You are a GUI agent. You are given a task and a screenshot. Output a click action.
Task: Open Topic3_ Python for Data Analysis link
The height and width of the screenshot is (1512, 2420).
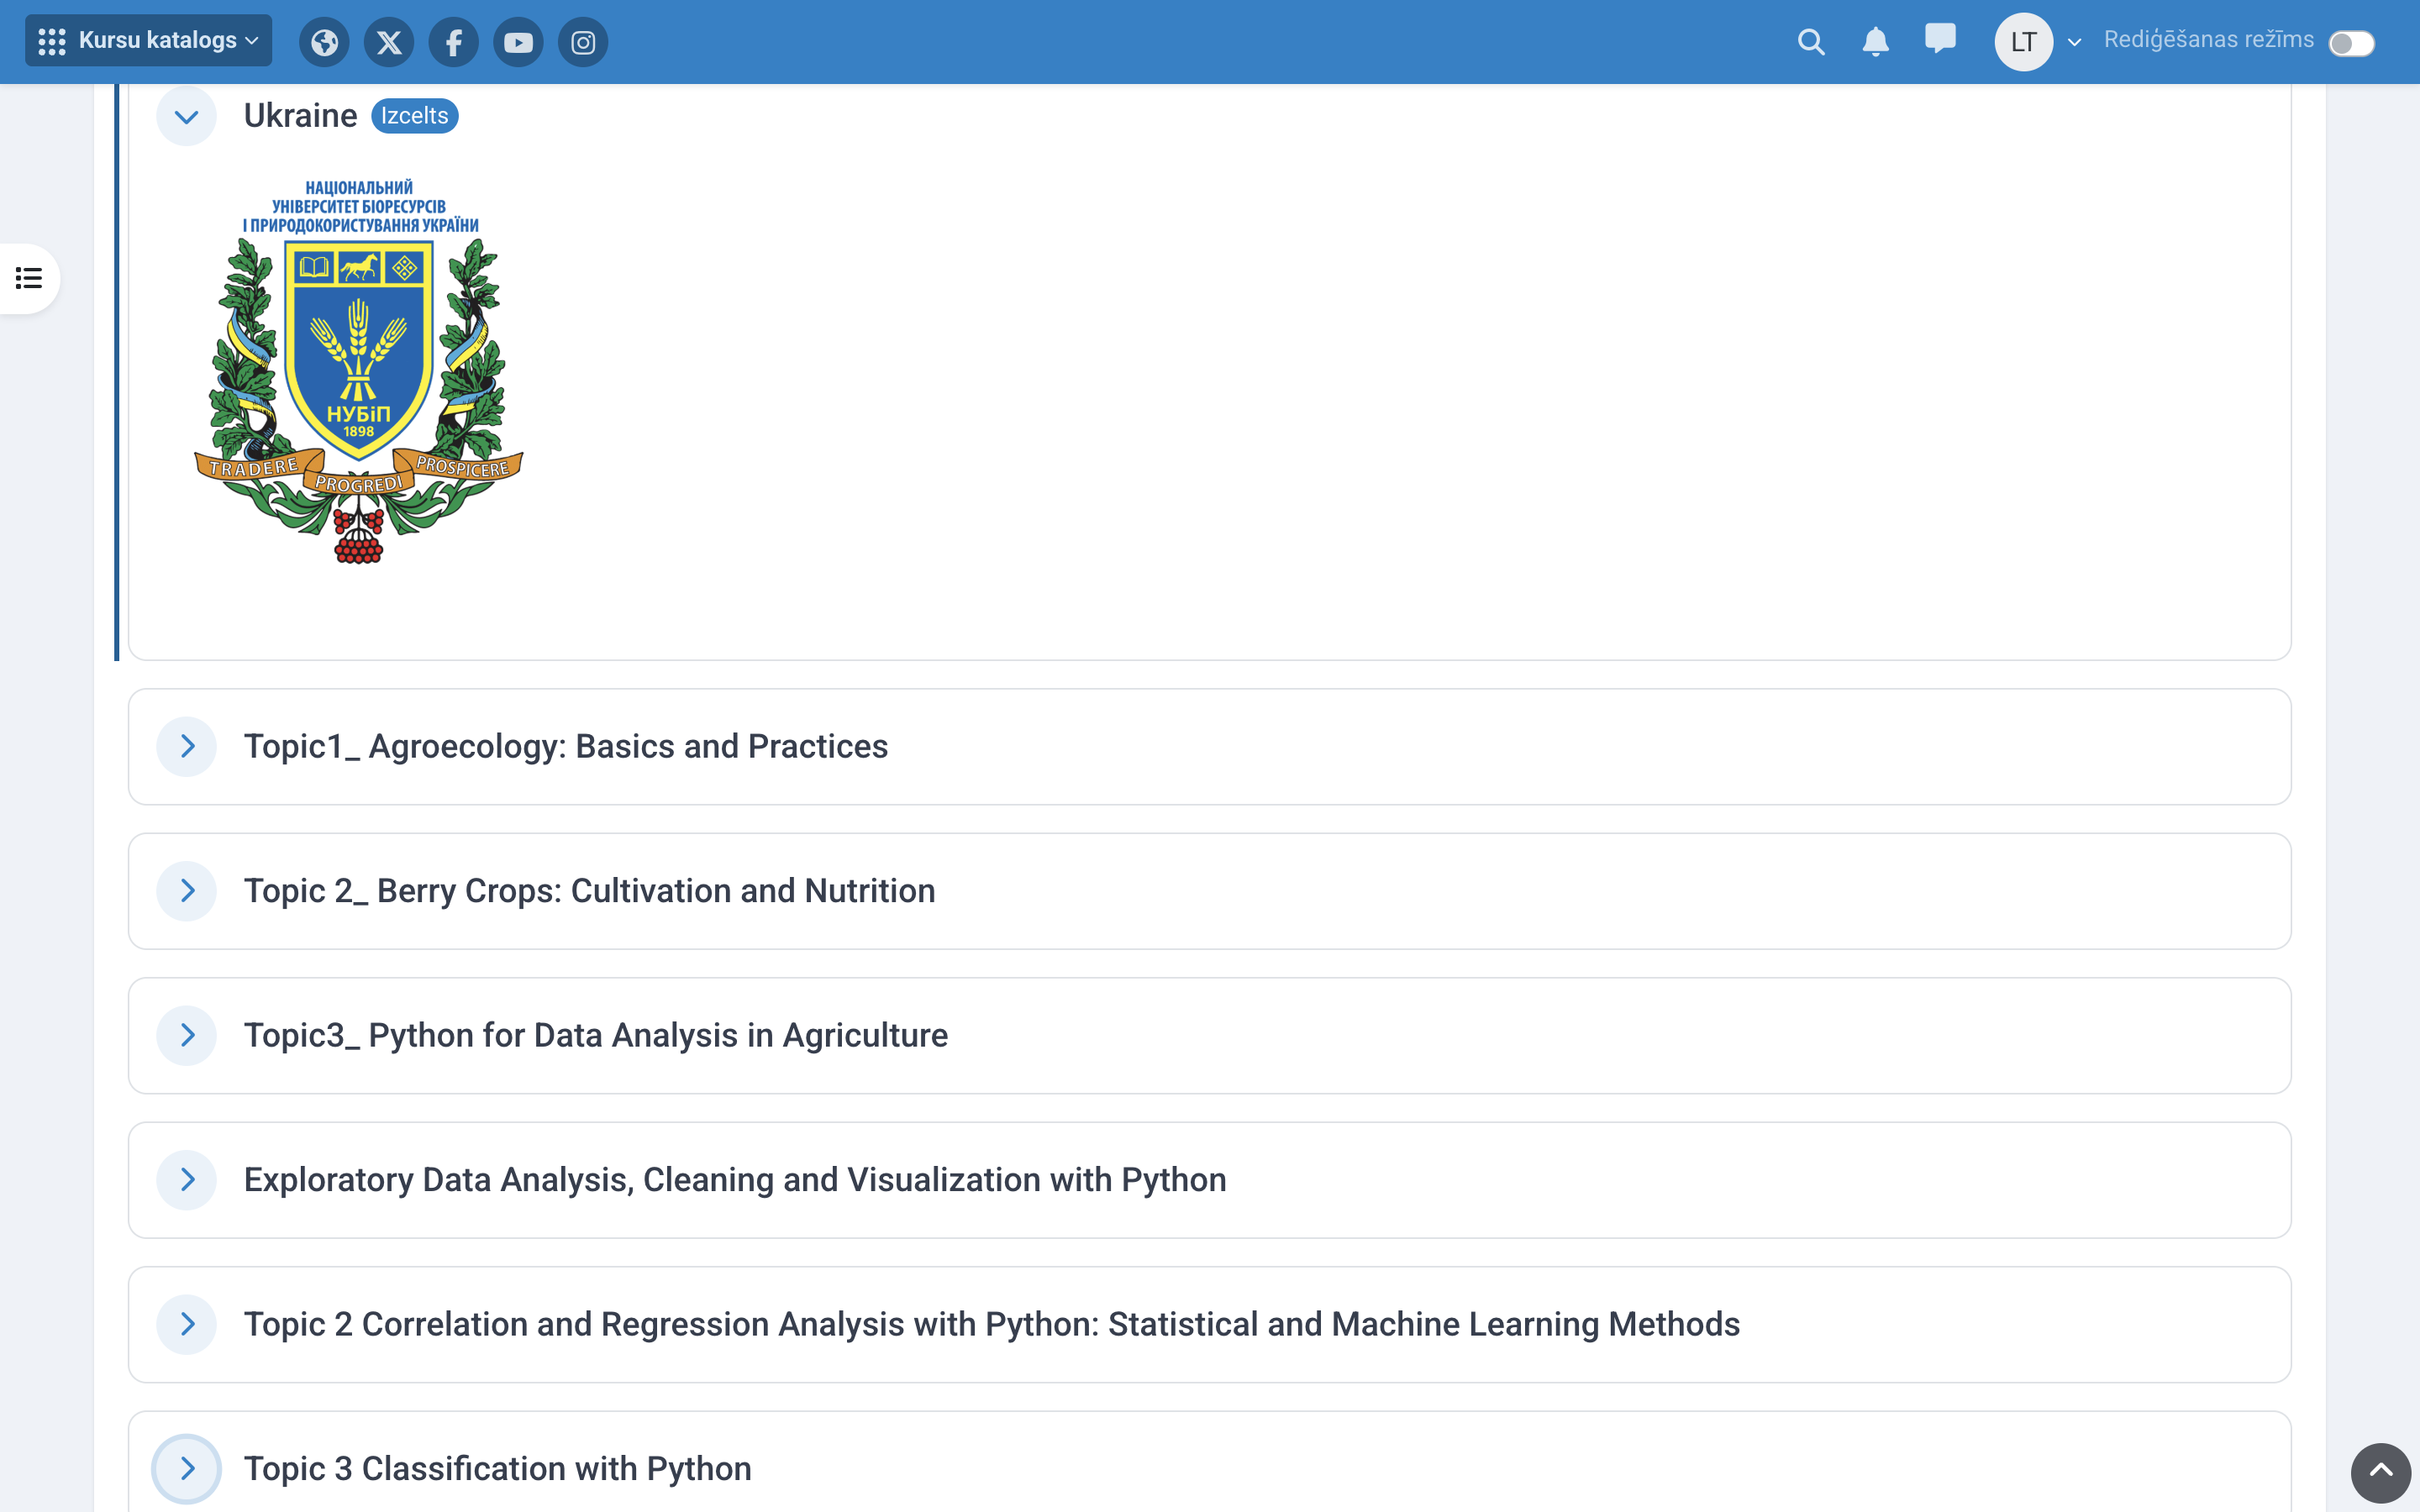(595, 1035)
